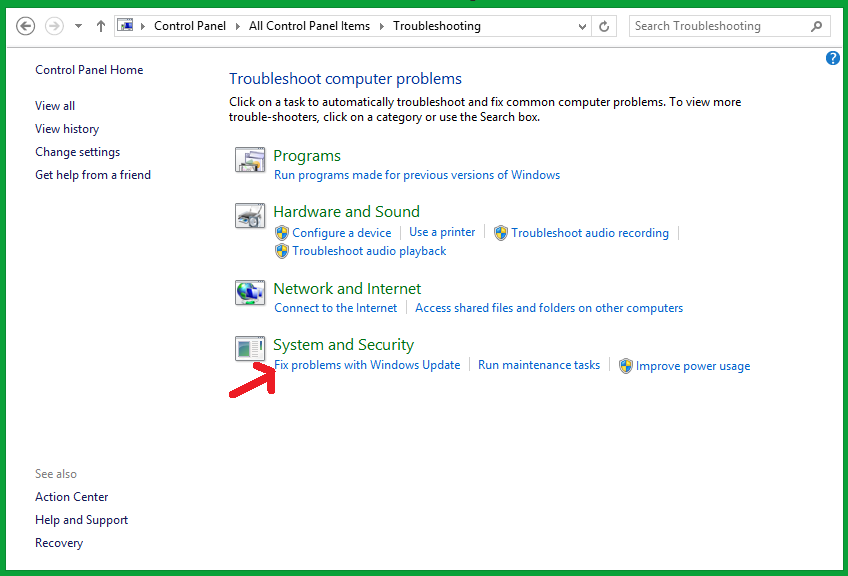Image resolution: width=848 pixels, height=576 pixels.
Task: Expand chevron after All Control Panel Items
Action: tap(382, 26)
